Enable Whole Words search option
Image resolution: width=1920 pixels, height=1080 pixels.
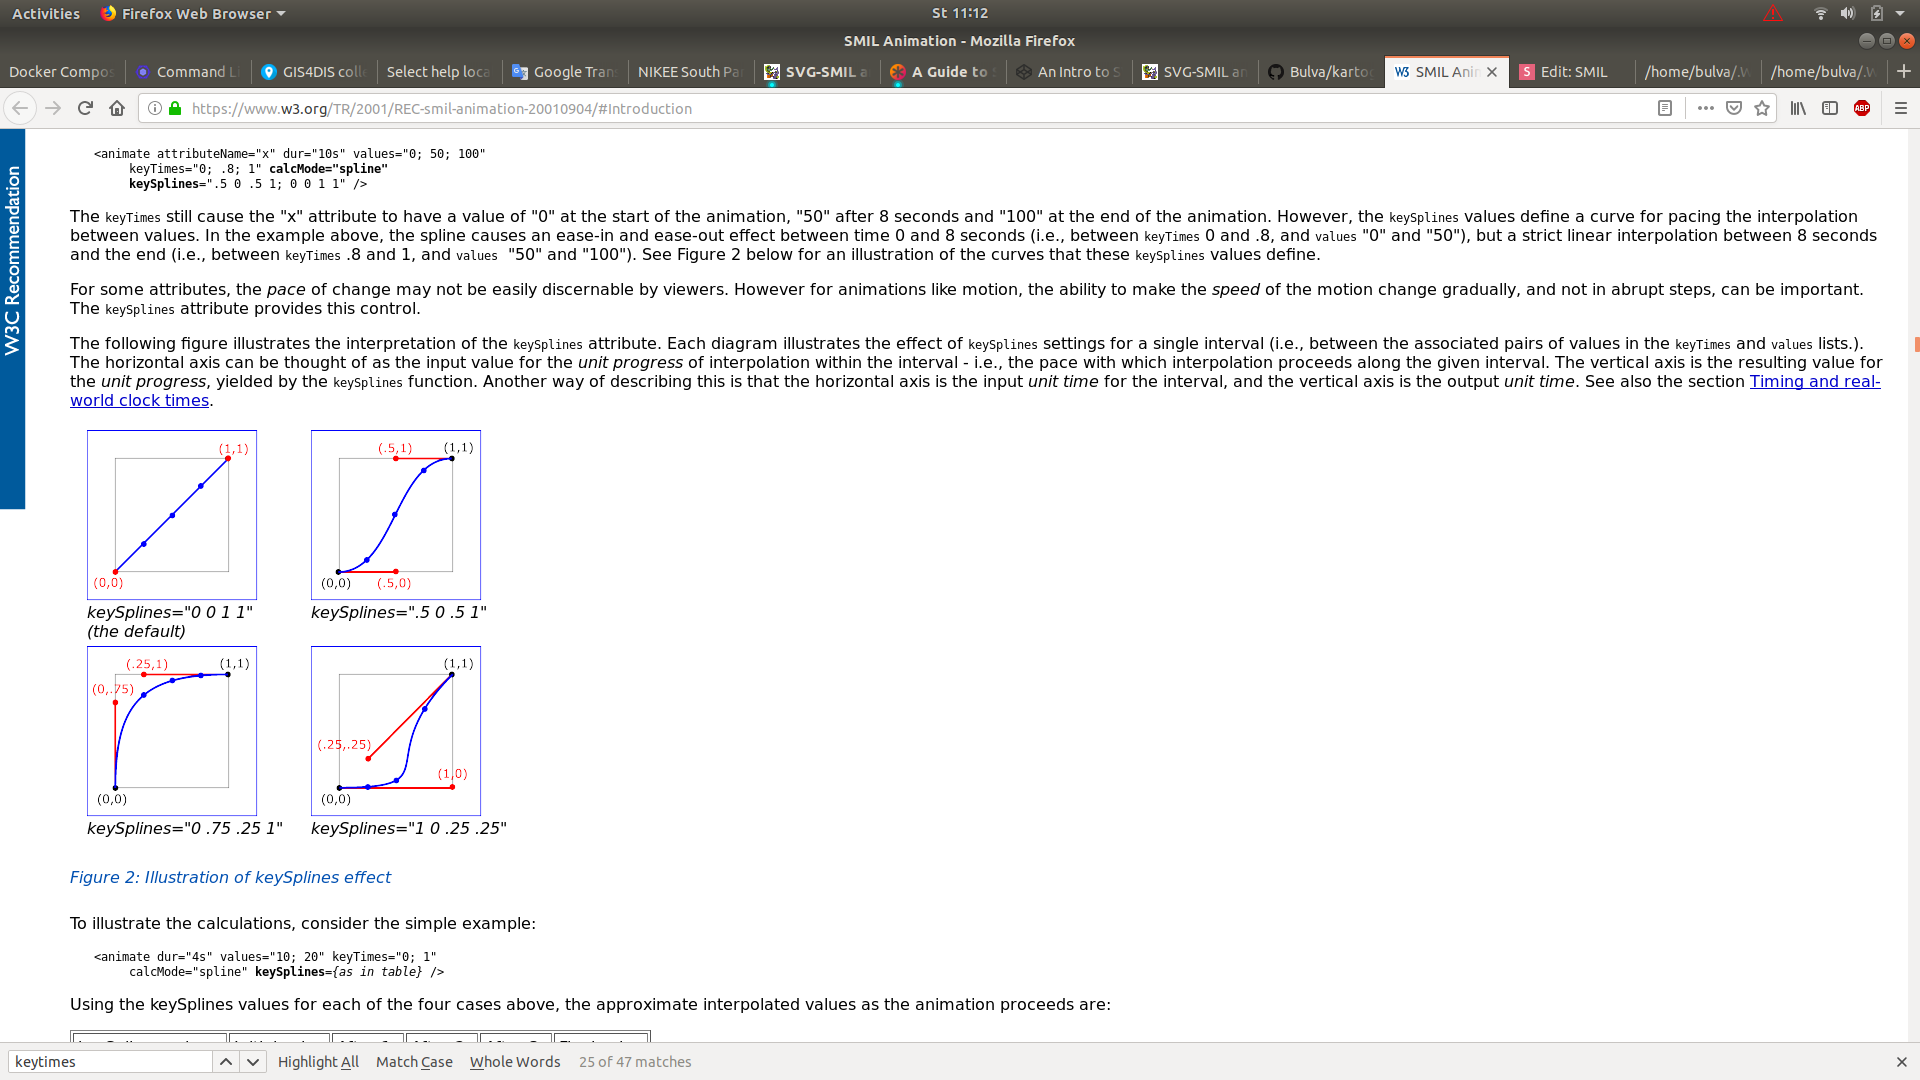coord(515,1062)
